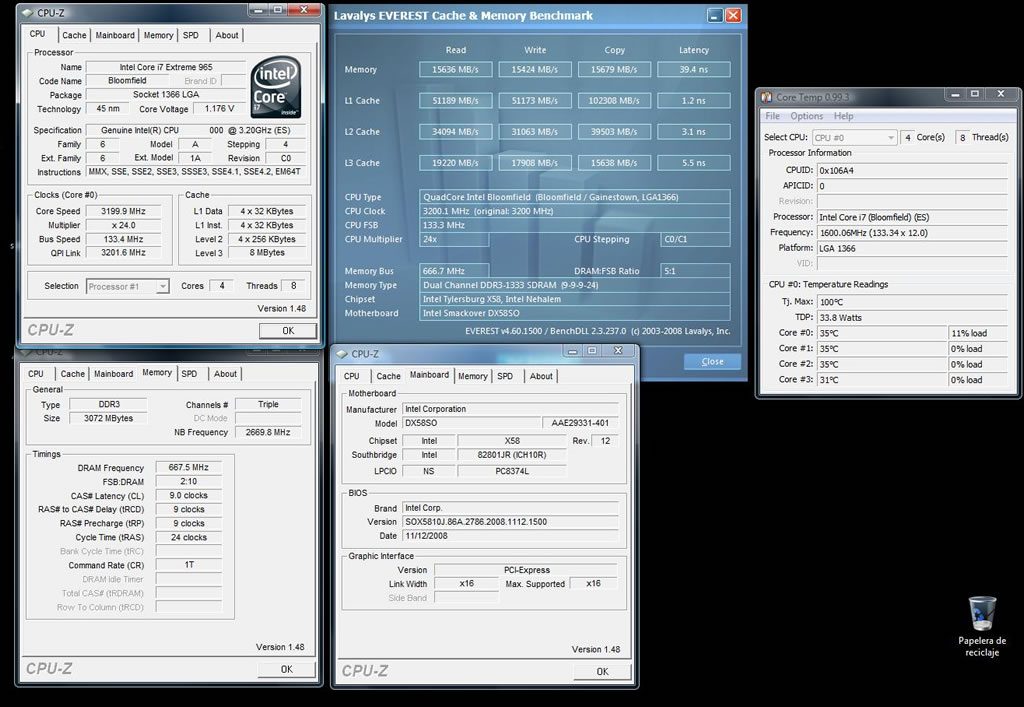
Task: Open the Options menu in Core Temp
Action: 807,116
